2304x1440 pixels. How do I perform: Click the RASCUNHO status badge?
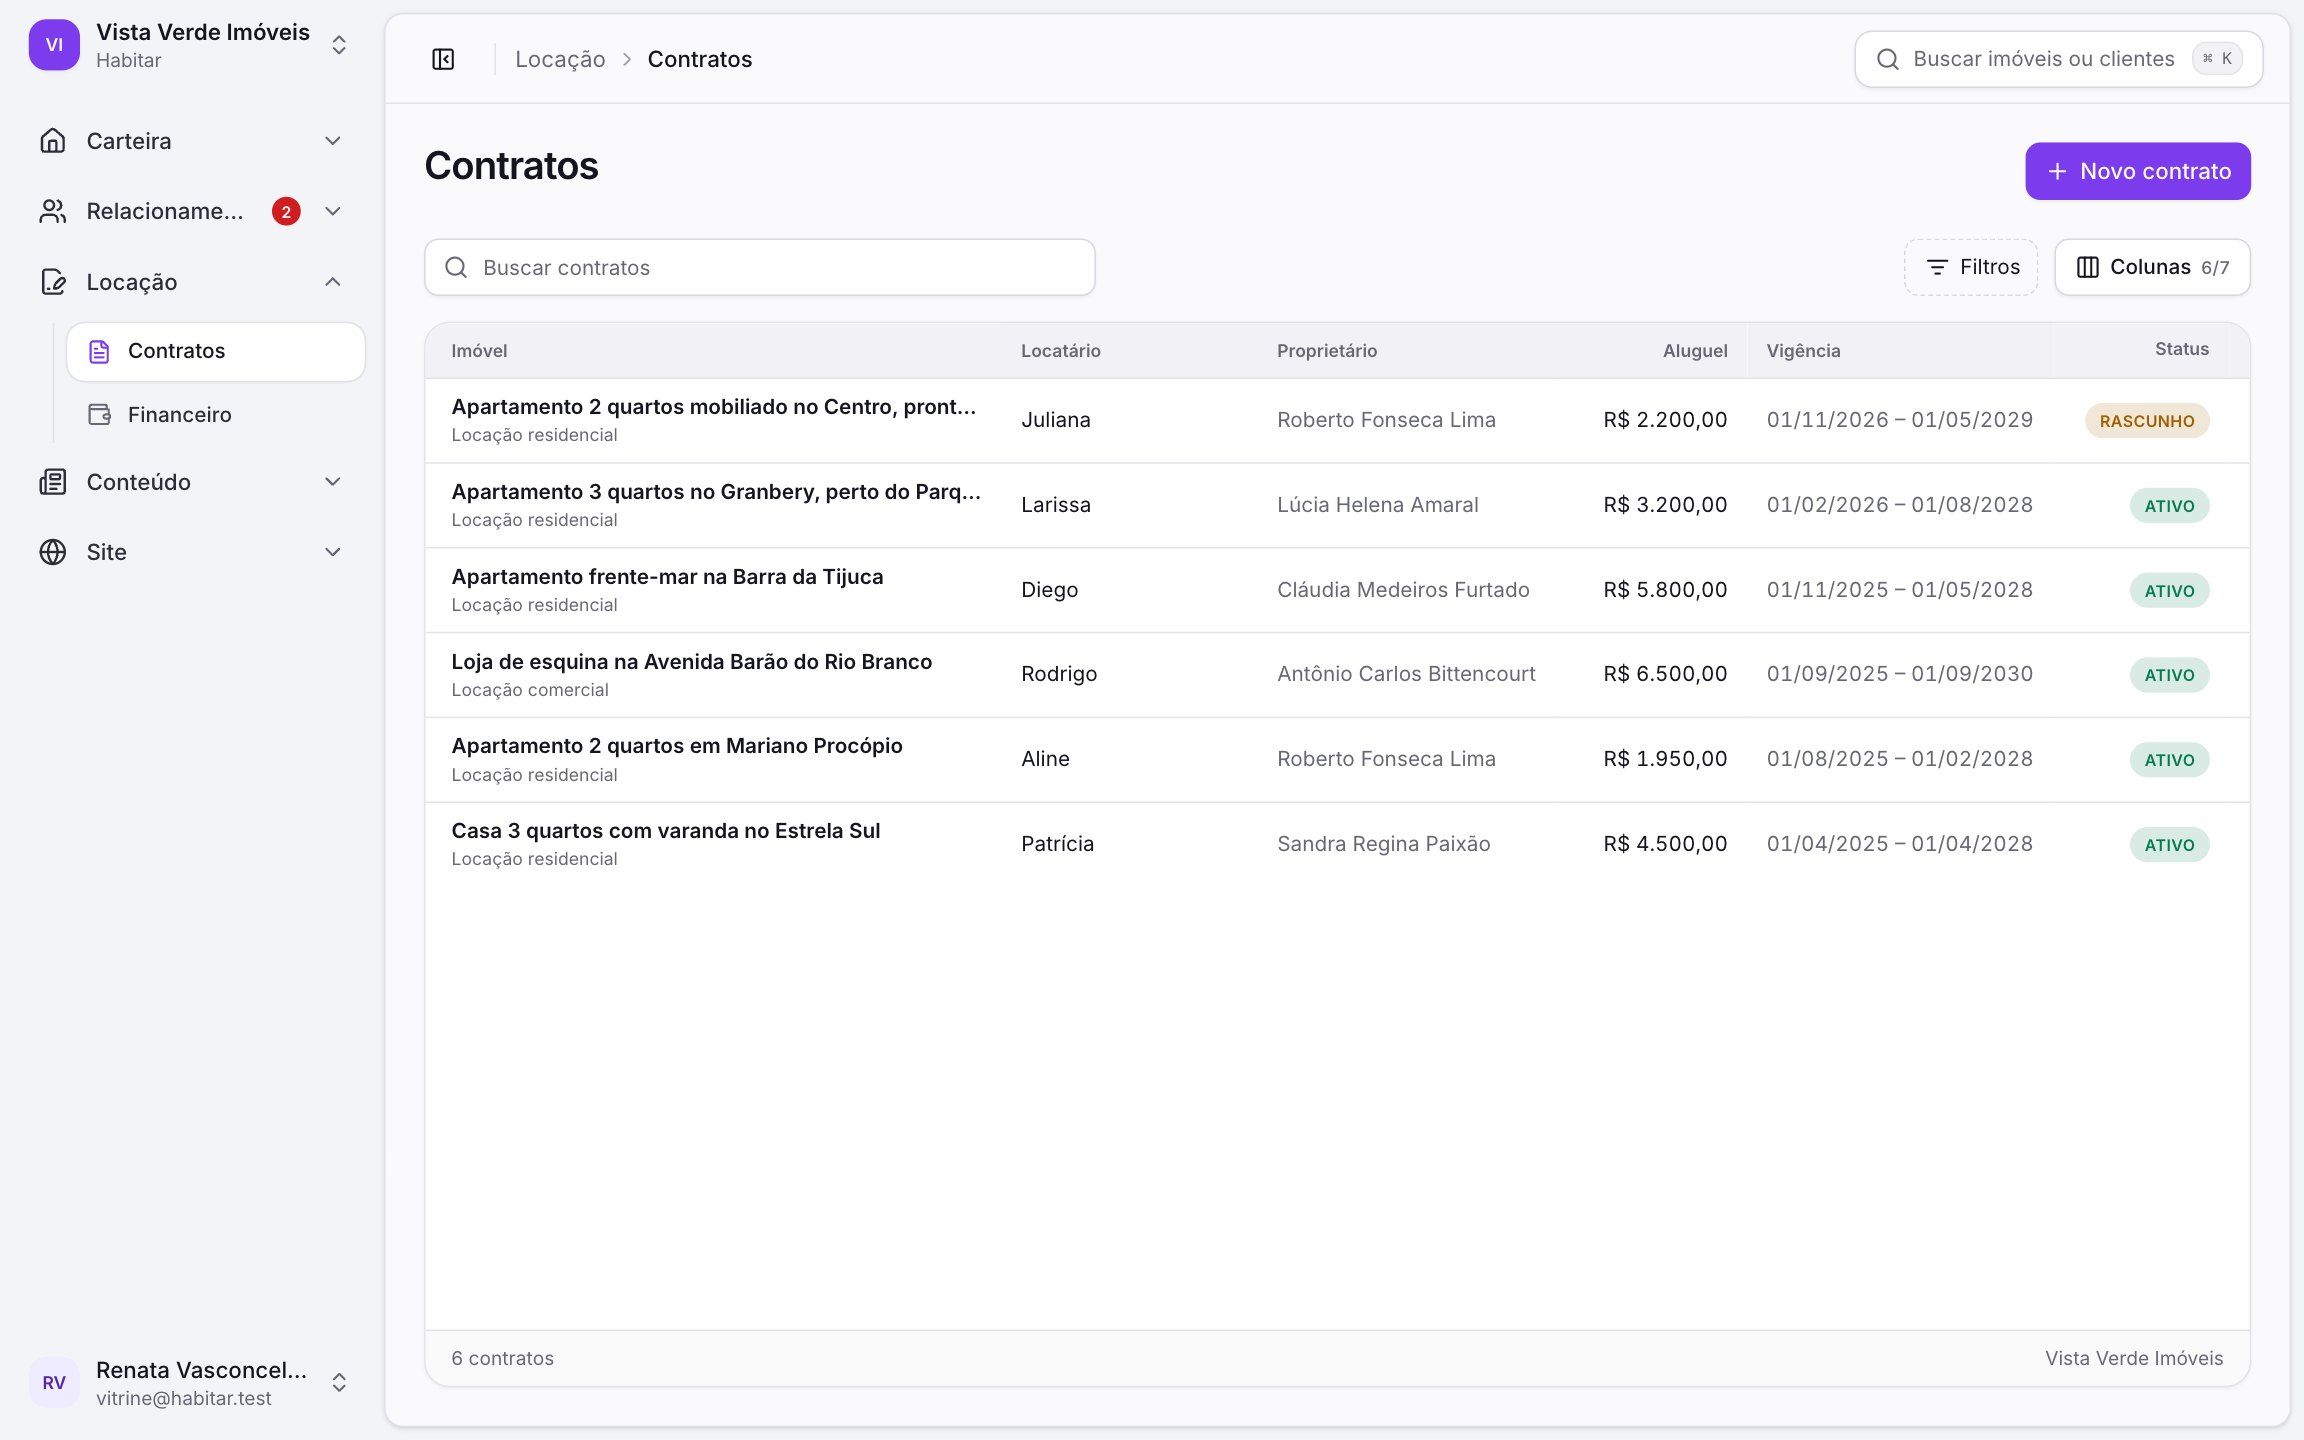(x=2147, y=421)
